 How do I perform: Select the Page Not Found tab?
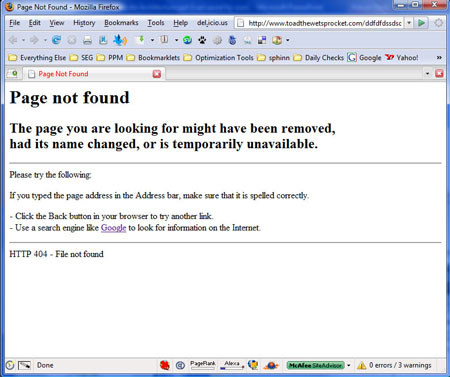pos(95,74)
